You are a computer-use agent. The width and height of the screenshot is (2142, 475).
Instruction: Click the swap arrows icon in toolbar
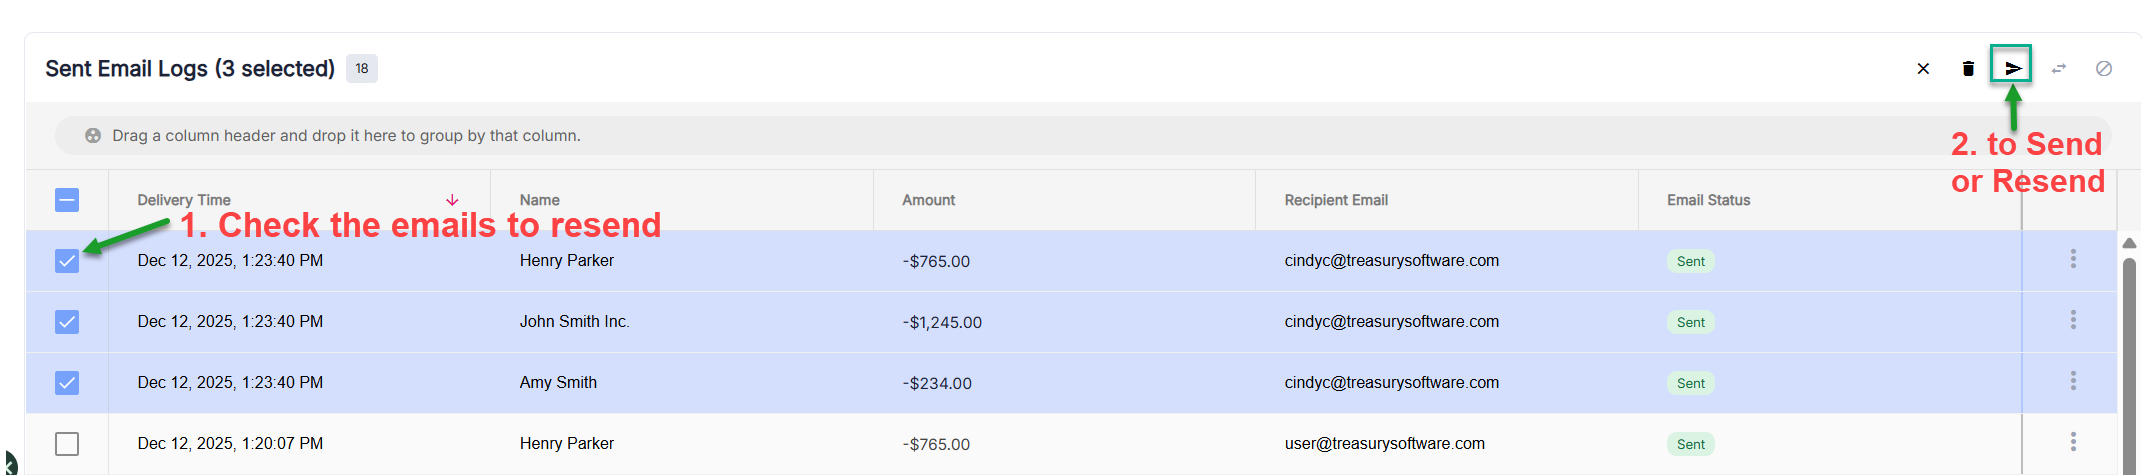[x=2059, y=68]
